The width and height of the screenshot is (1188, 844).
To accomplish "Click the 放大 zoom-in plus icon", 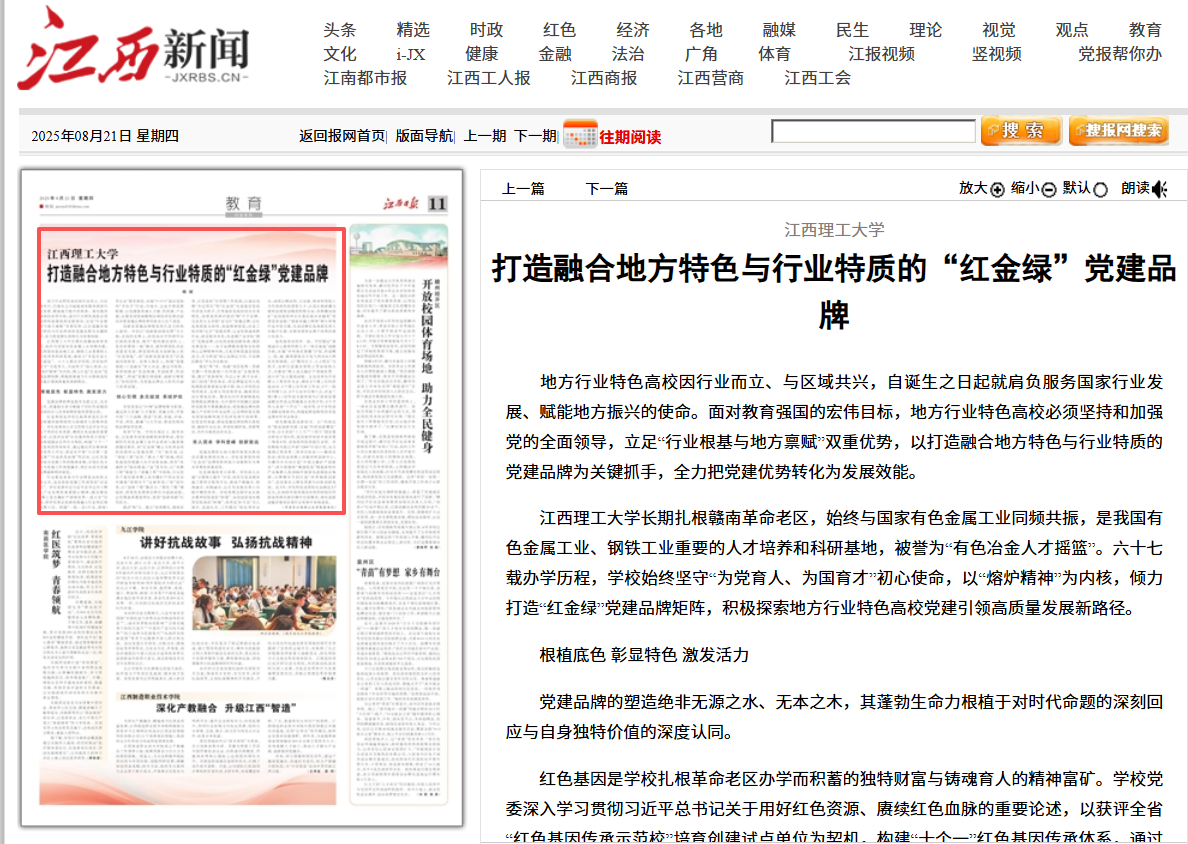I will pyautogui.click(x=997, y=190).
